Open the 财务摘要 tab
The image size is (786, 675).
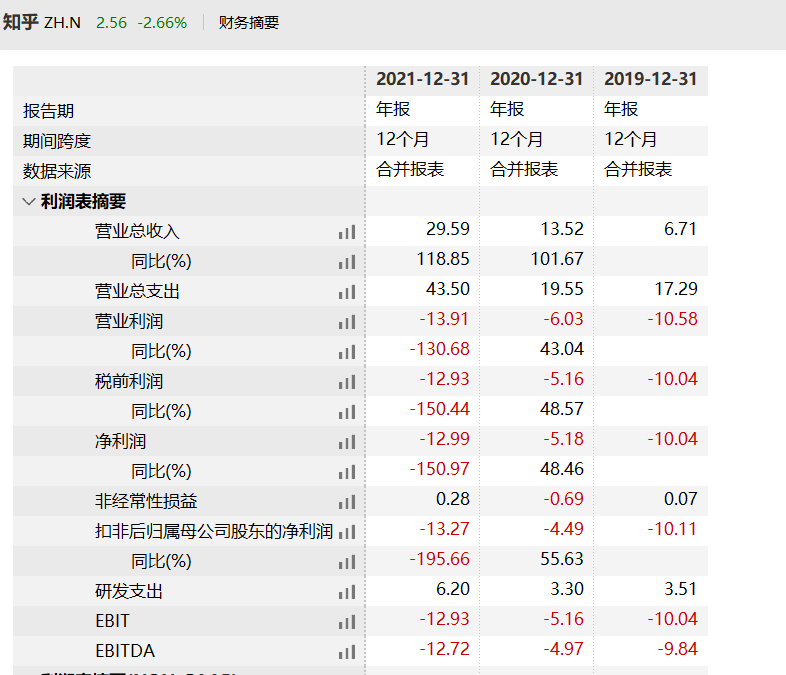coord(249,23)
